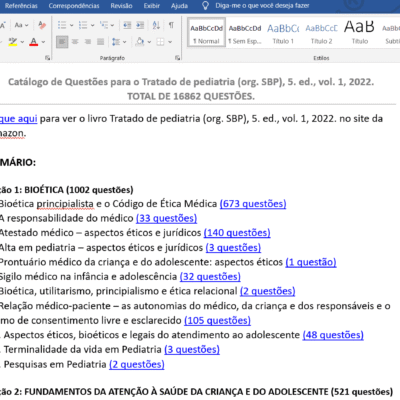Open the '105 questões' link

coord(217,321)
